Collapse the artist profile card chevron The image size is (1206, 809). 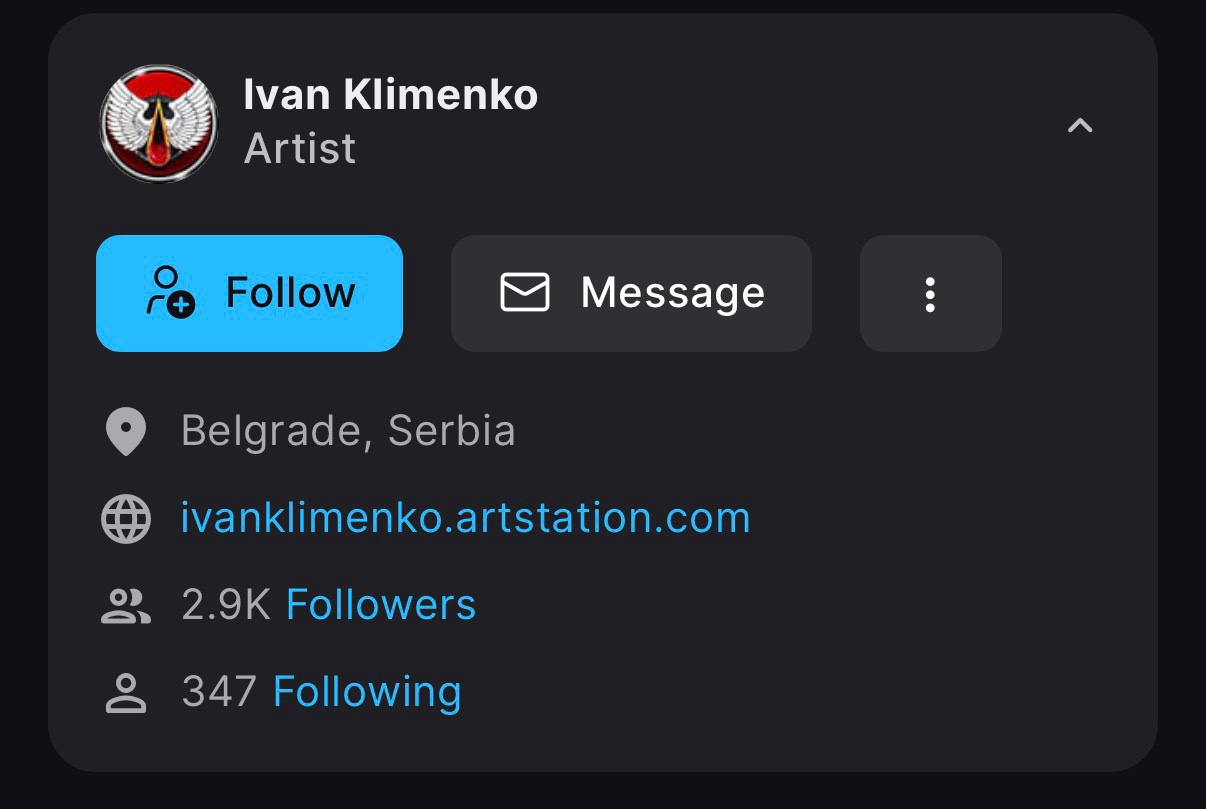click(1080, 126)
